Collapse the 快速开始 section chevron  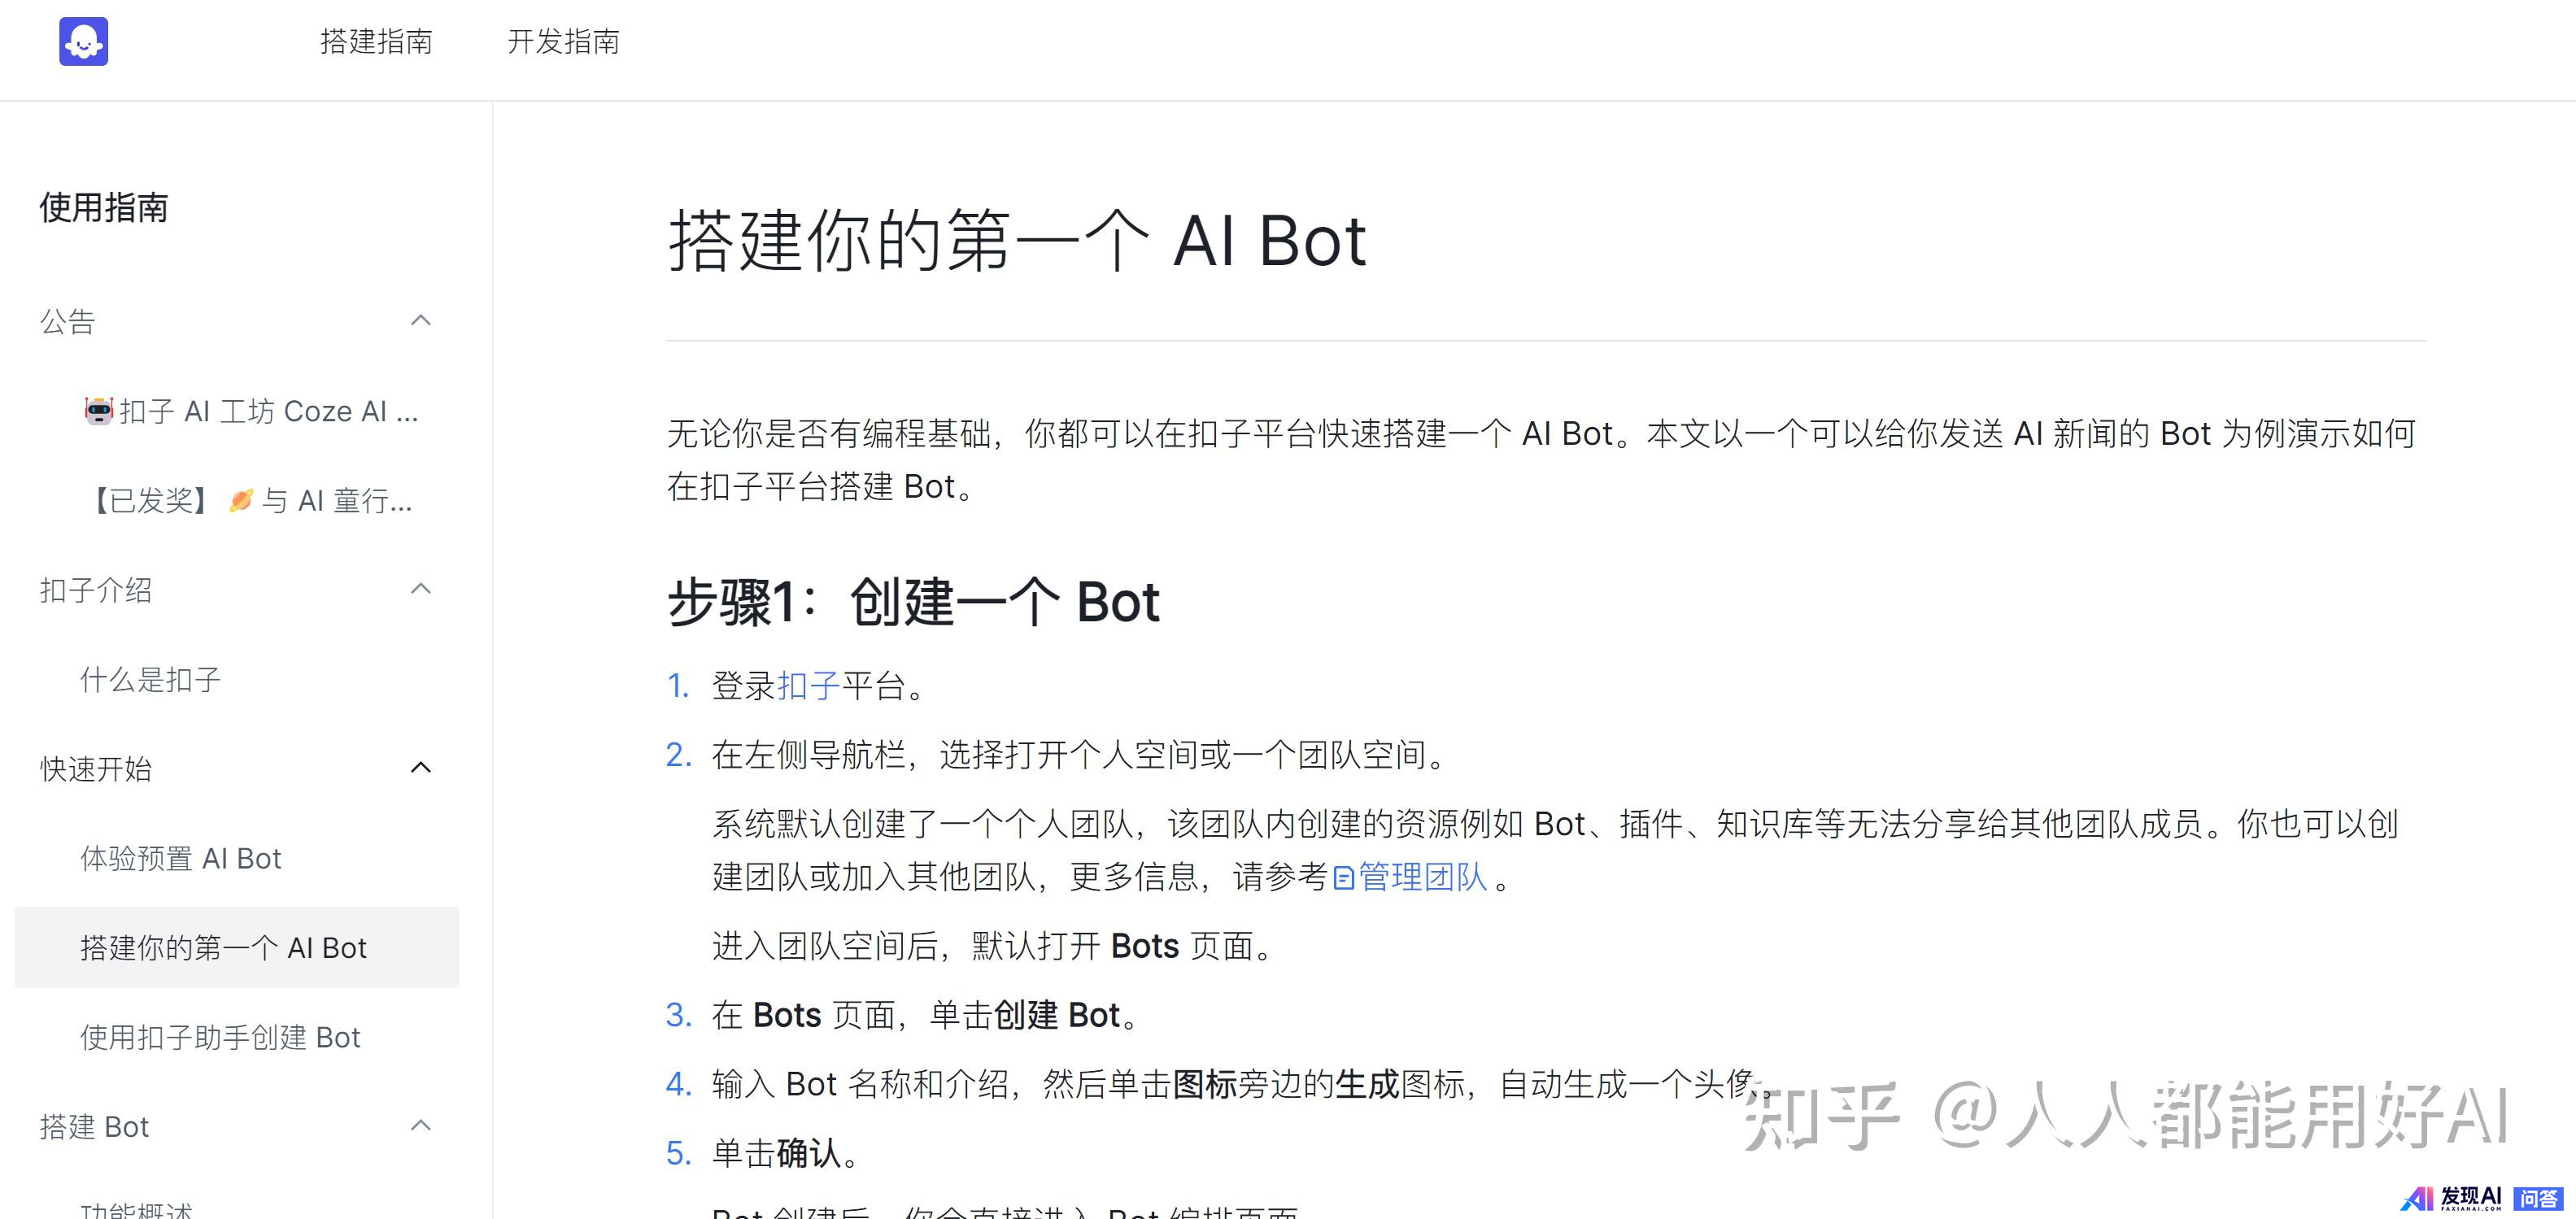421,768
